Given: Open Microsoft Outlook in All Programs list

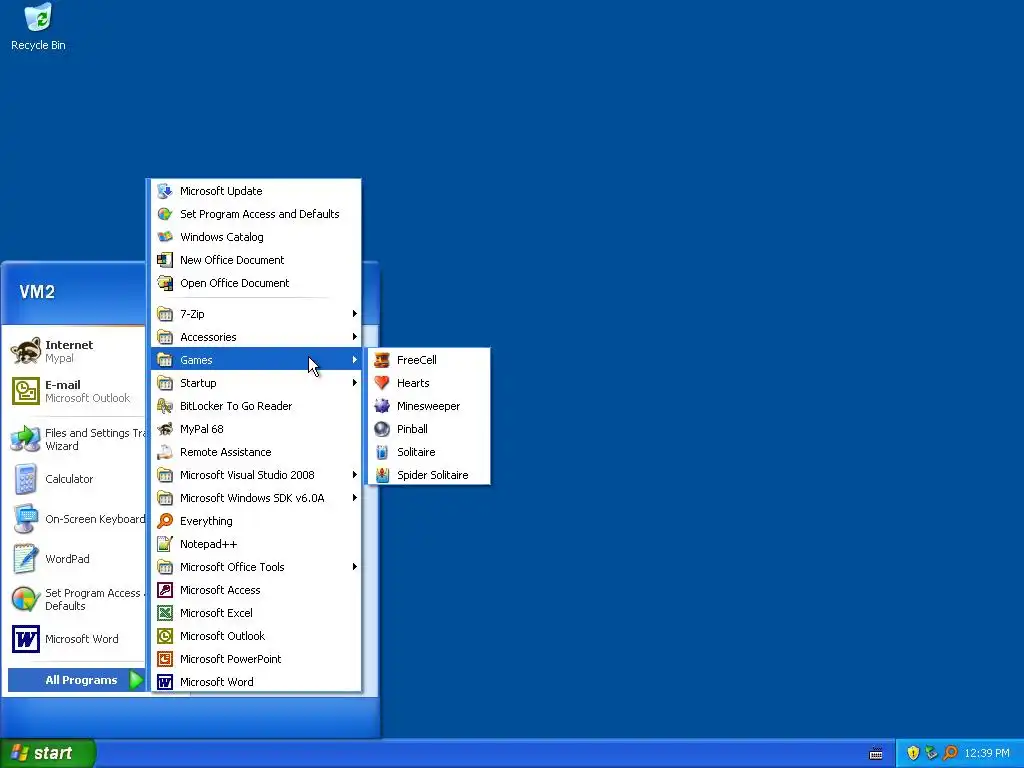Looking at the screenshot, I should point(256,635).
